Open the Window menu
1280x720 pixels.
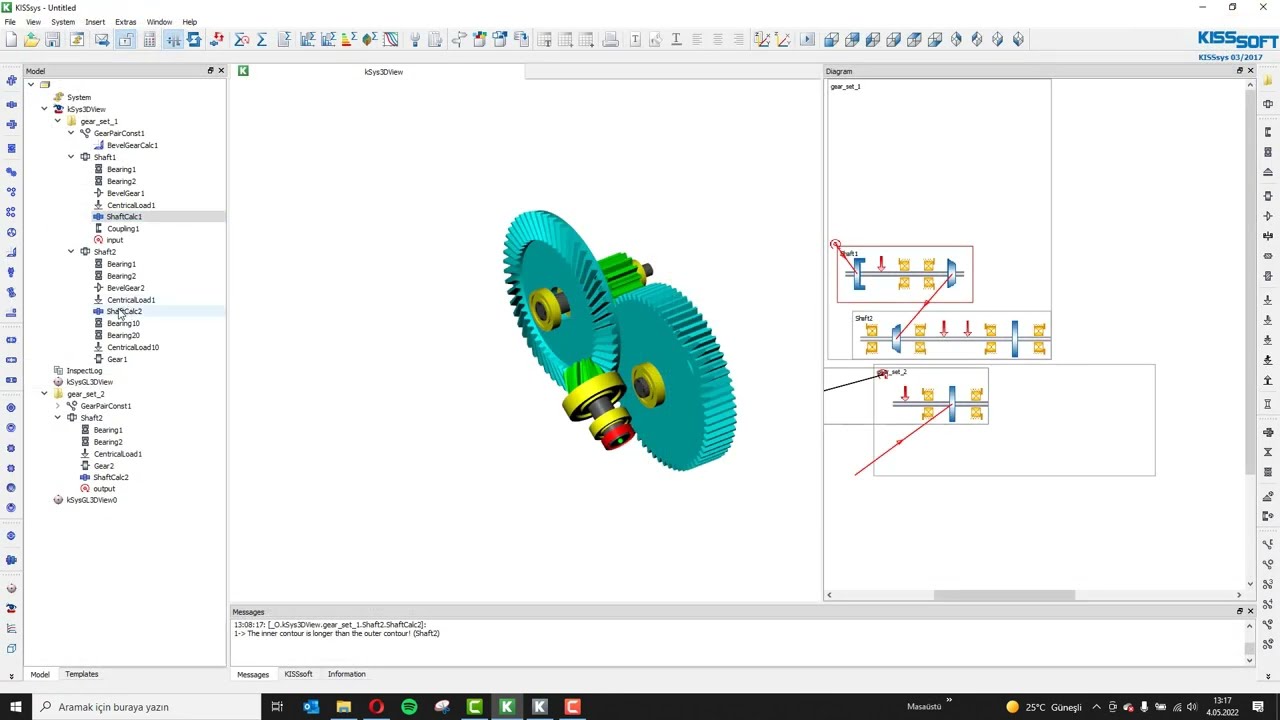coord(159,22)
